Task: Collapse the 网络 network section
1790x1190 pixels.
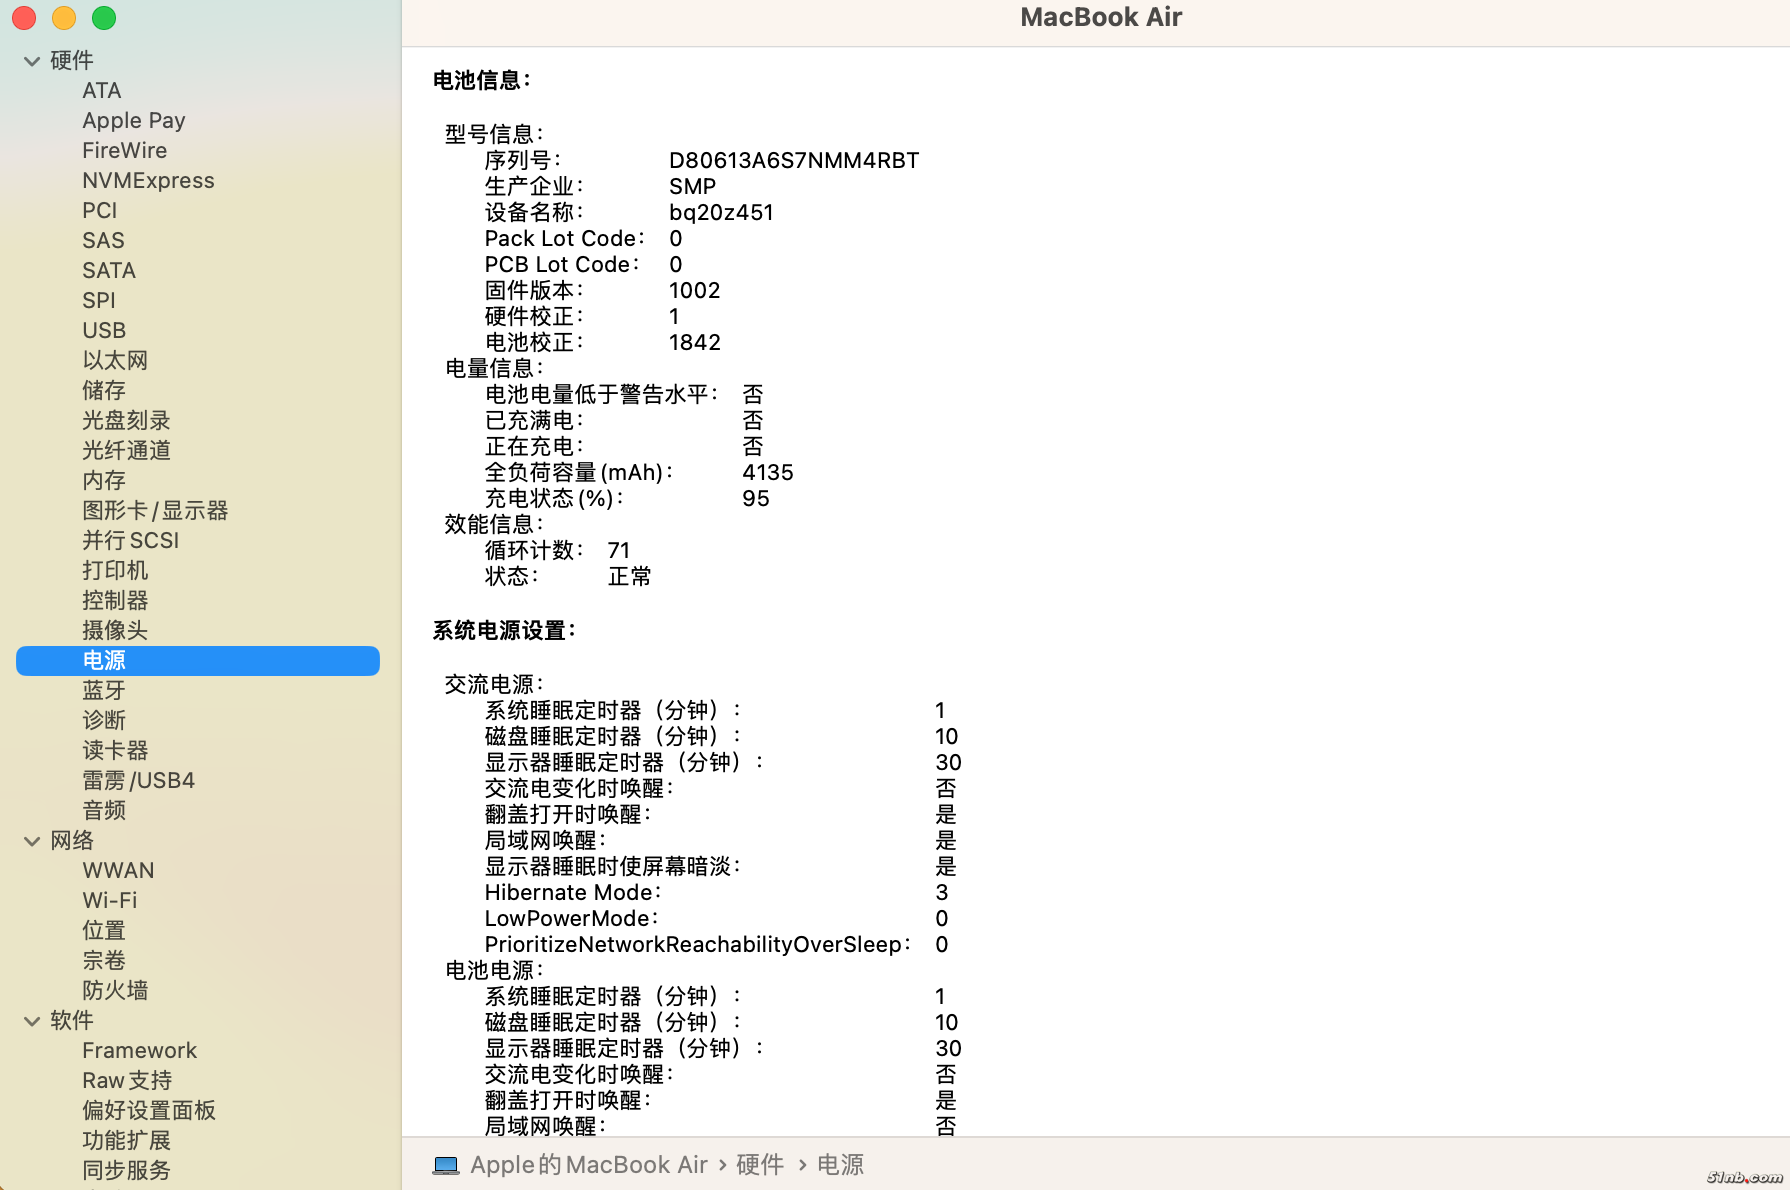Action: pyautogui.click(x=32, y=841)
